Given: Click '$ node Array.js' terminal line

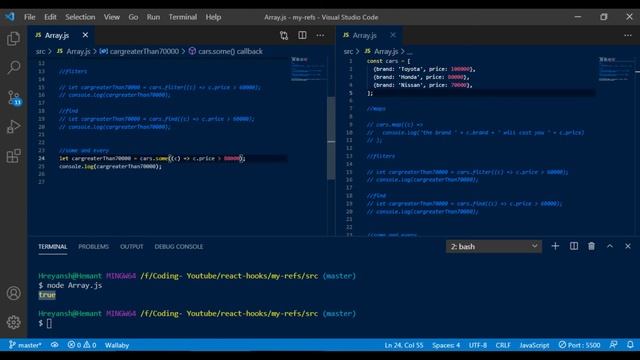Looking at the screenshot, I should click(70, 285).
